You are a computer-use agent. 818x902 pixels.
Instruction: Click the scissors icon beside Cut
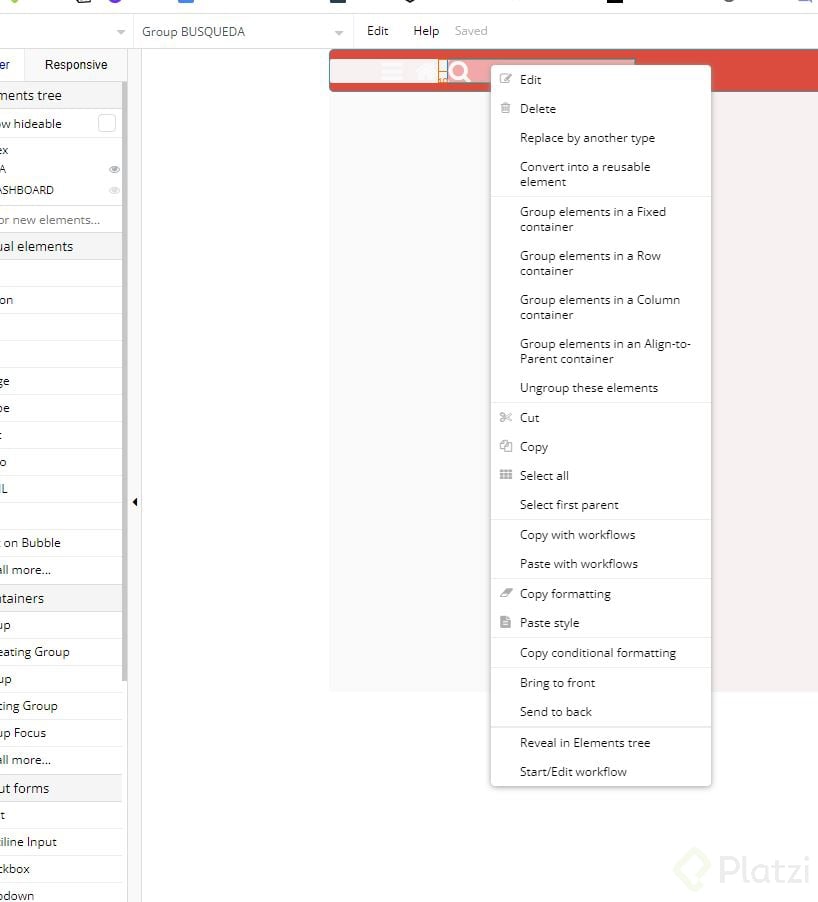(506, 417)
